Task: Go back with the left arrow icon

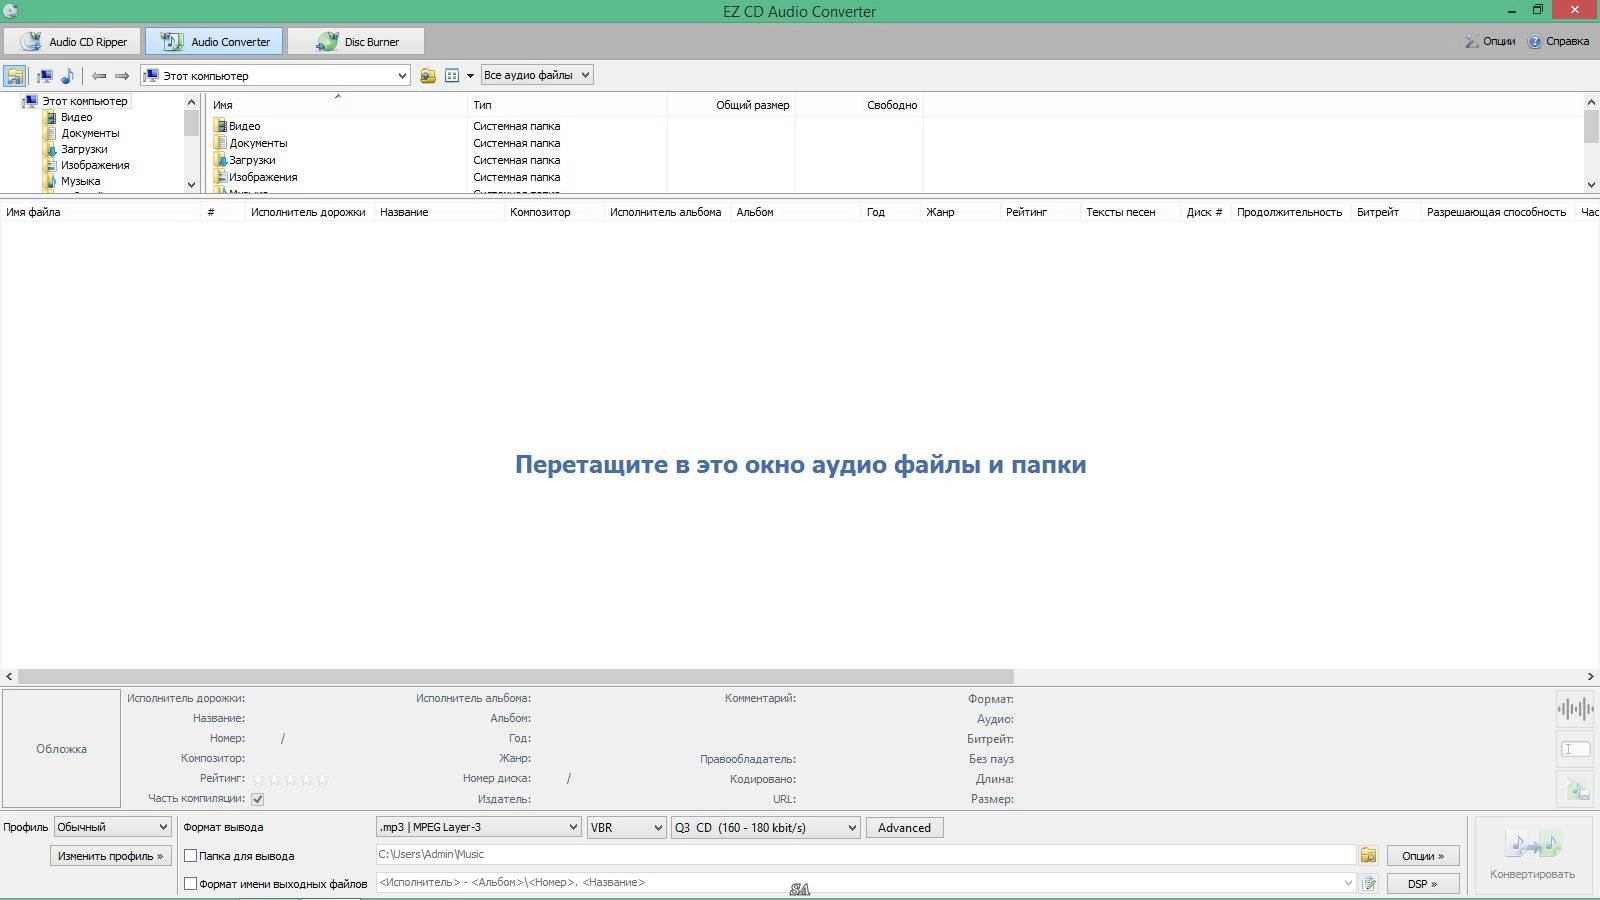Action: tap(99, 76)
